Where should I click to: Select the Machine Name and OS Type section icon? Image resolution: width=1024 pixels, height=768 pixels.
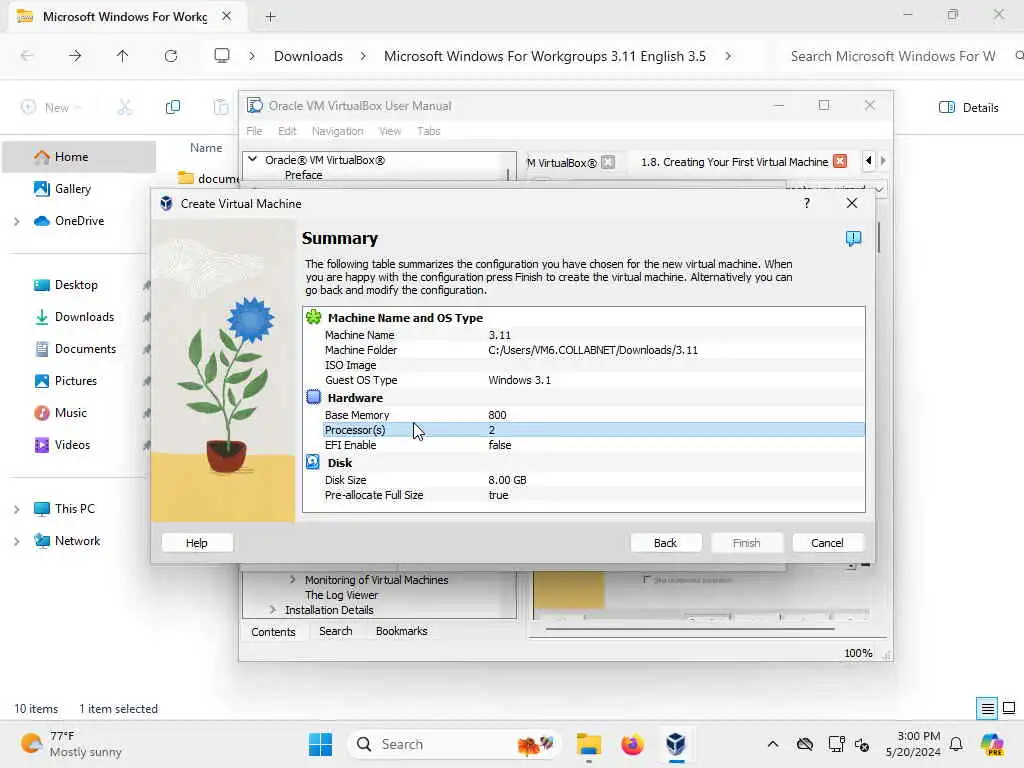coord(313,317)
